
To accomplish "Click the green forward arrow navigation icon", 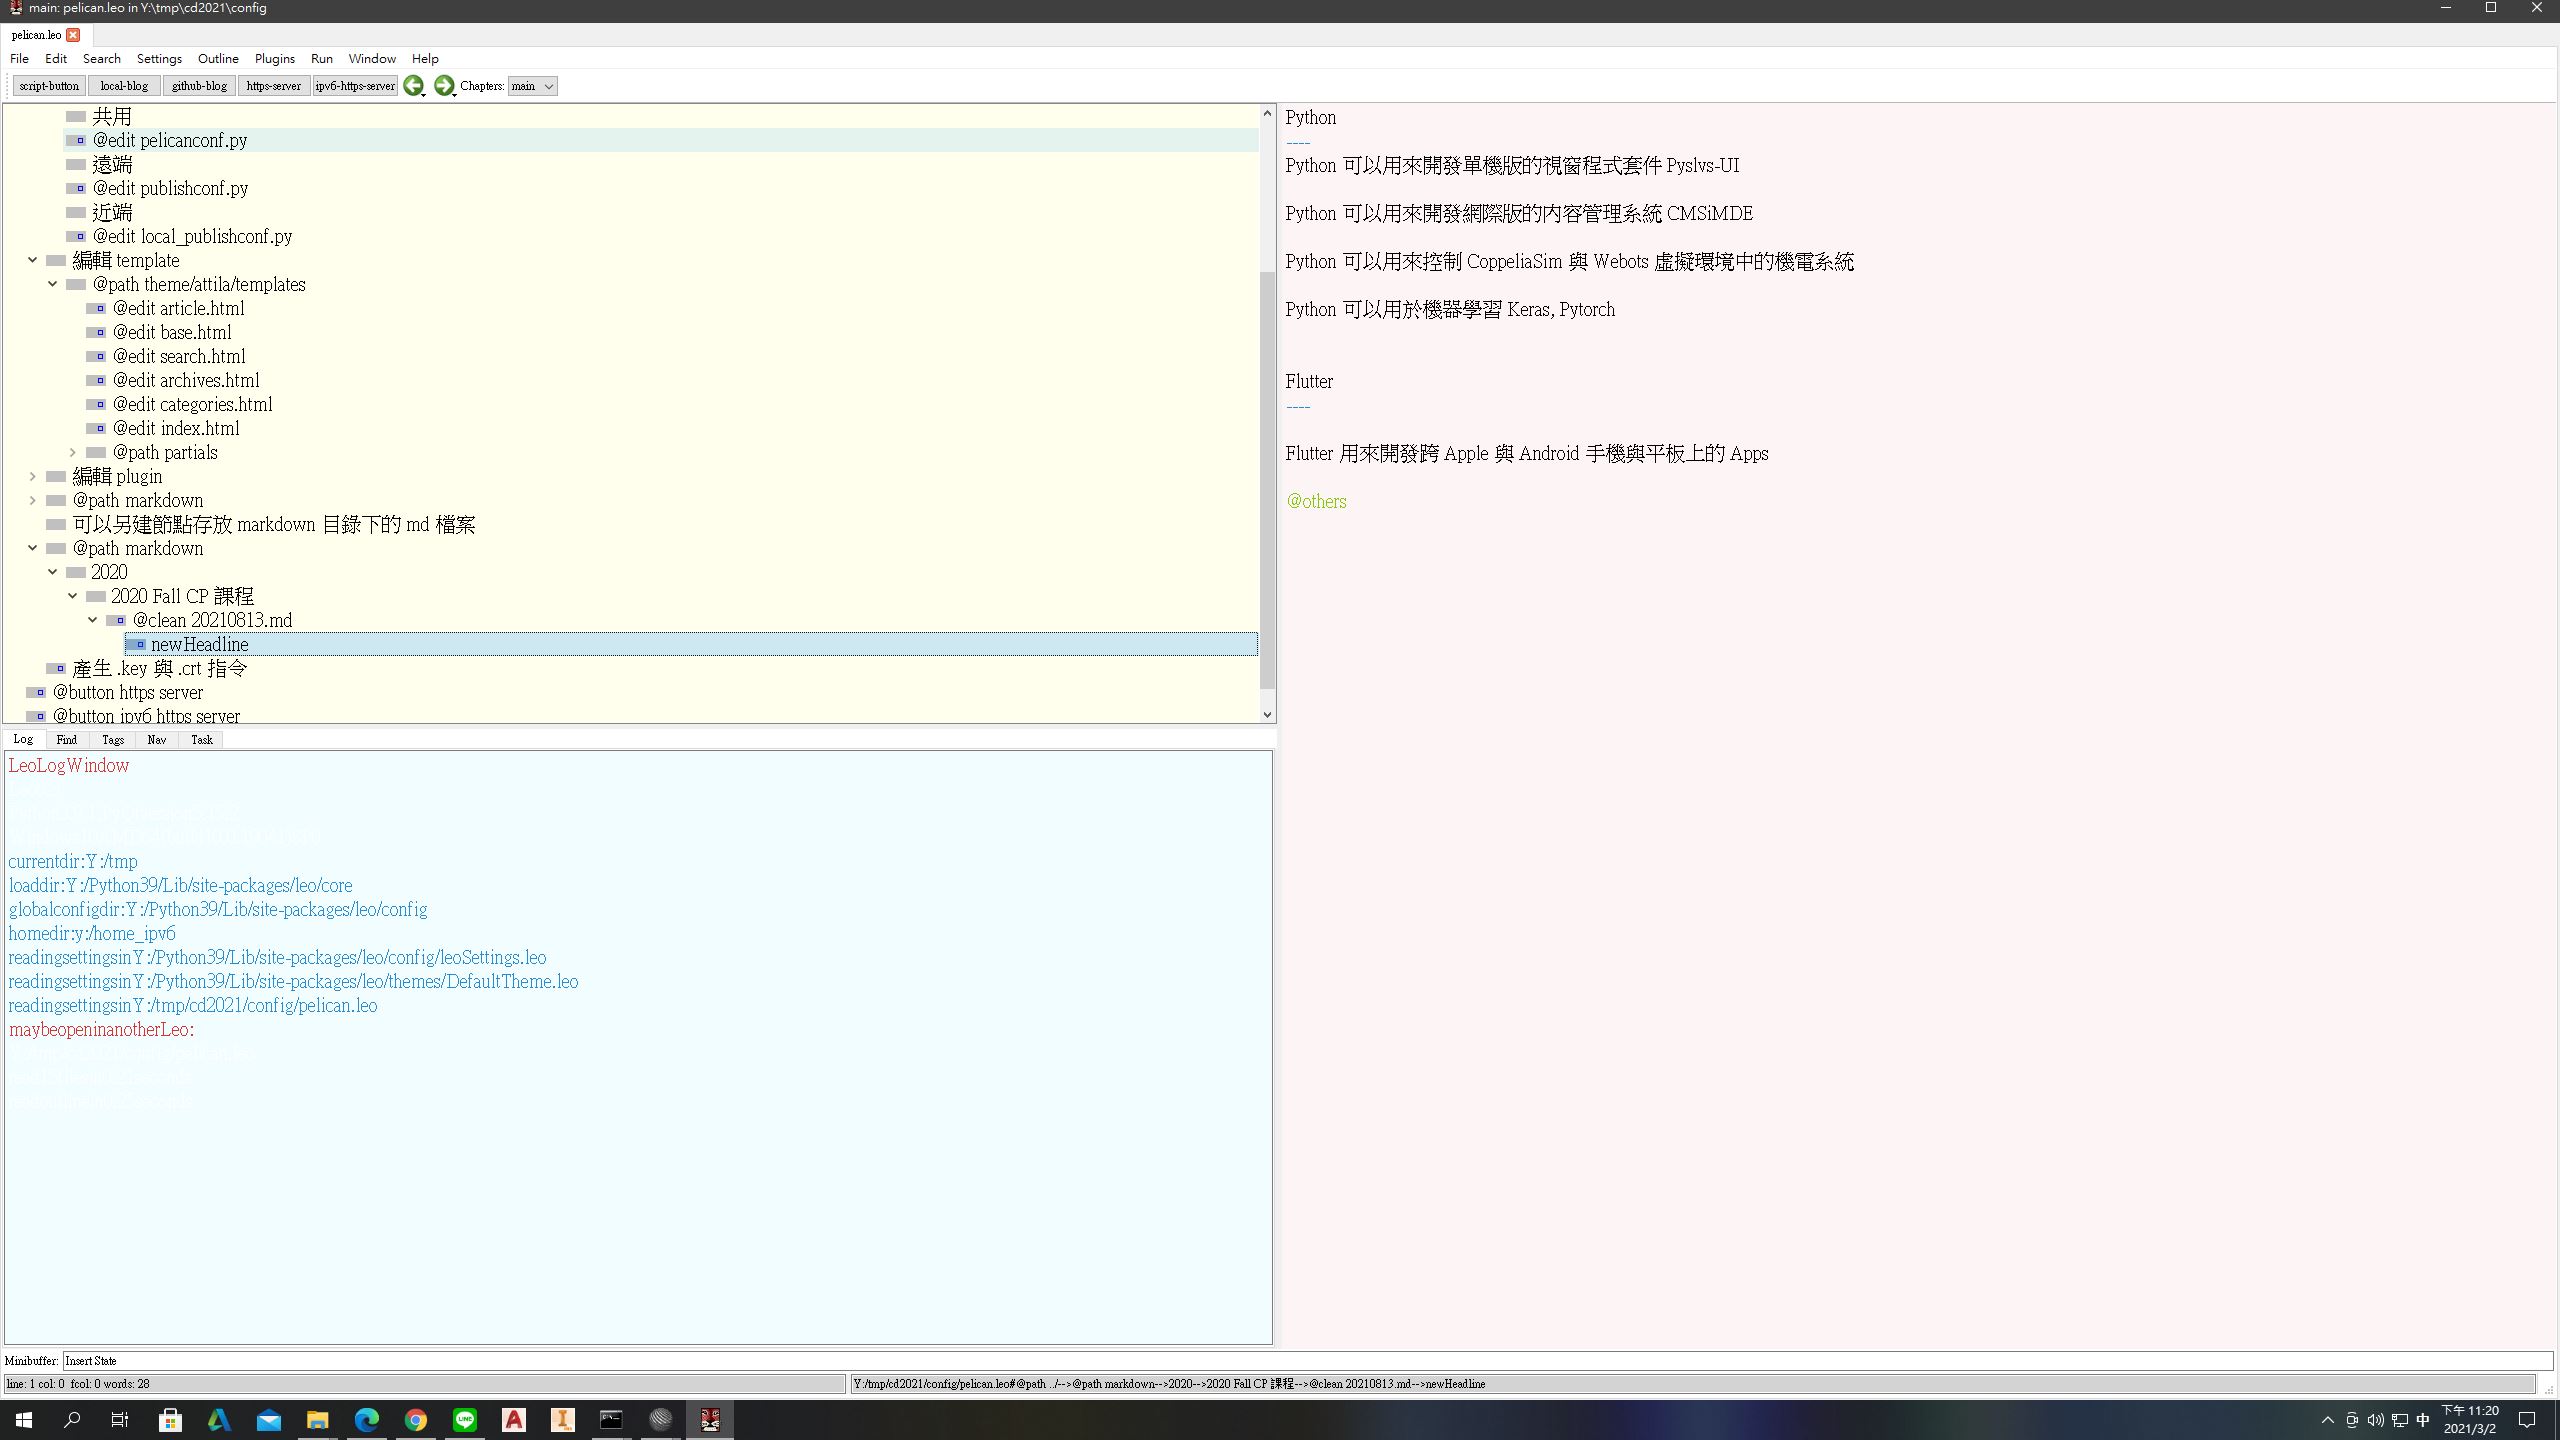I will [444, 86].
